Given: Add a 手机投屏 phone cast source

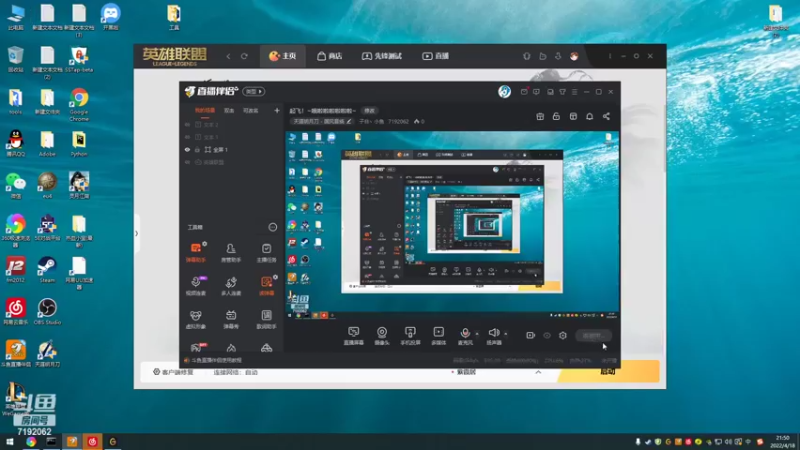Looking at the screenshot, I should pos(410,336).
